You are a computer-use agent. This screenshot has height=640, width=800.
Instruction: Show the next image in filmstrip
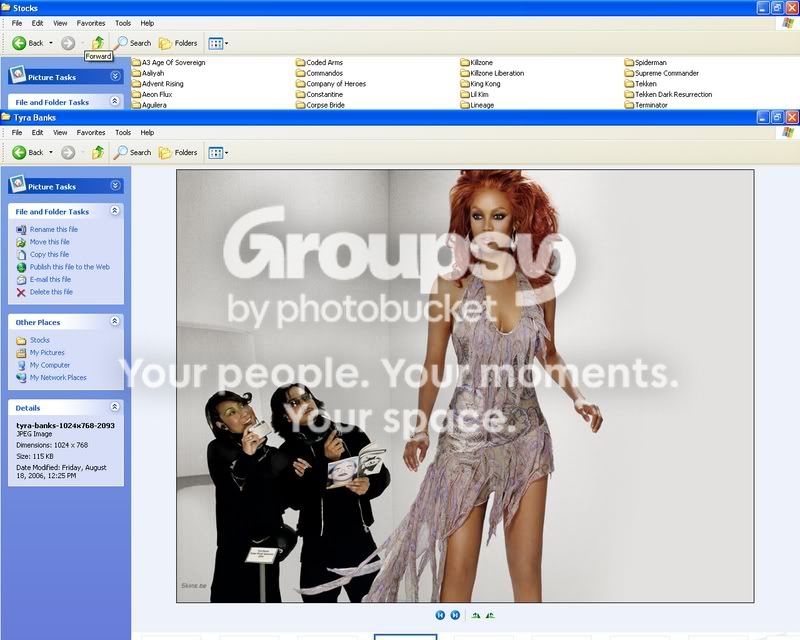[x=455, y=615]
